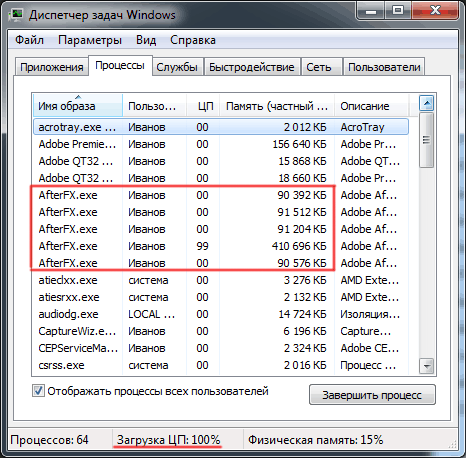
Task: Sort by Память (частный...) column header
Action: point(277,106)
